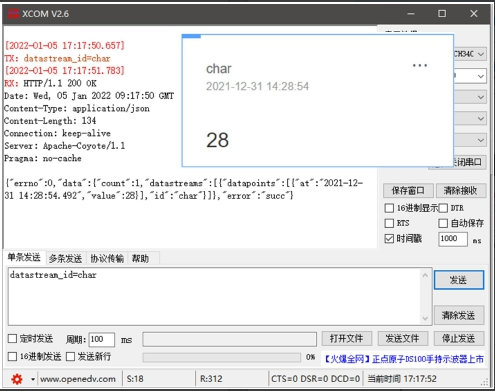The image size is (495, 391).
Task: Click the Server: Apache-Coyote/1.1 line
Action: pyautogui.click(x=65, y=146)
